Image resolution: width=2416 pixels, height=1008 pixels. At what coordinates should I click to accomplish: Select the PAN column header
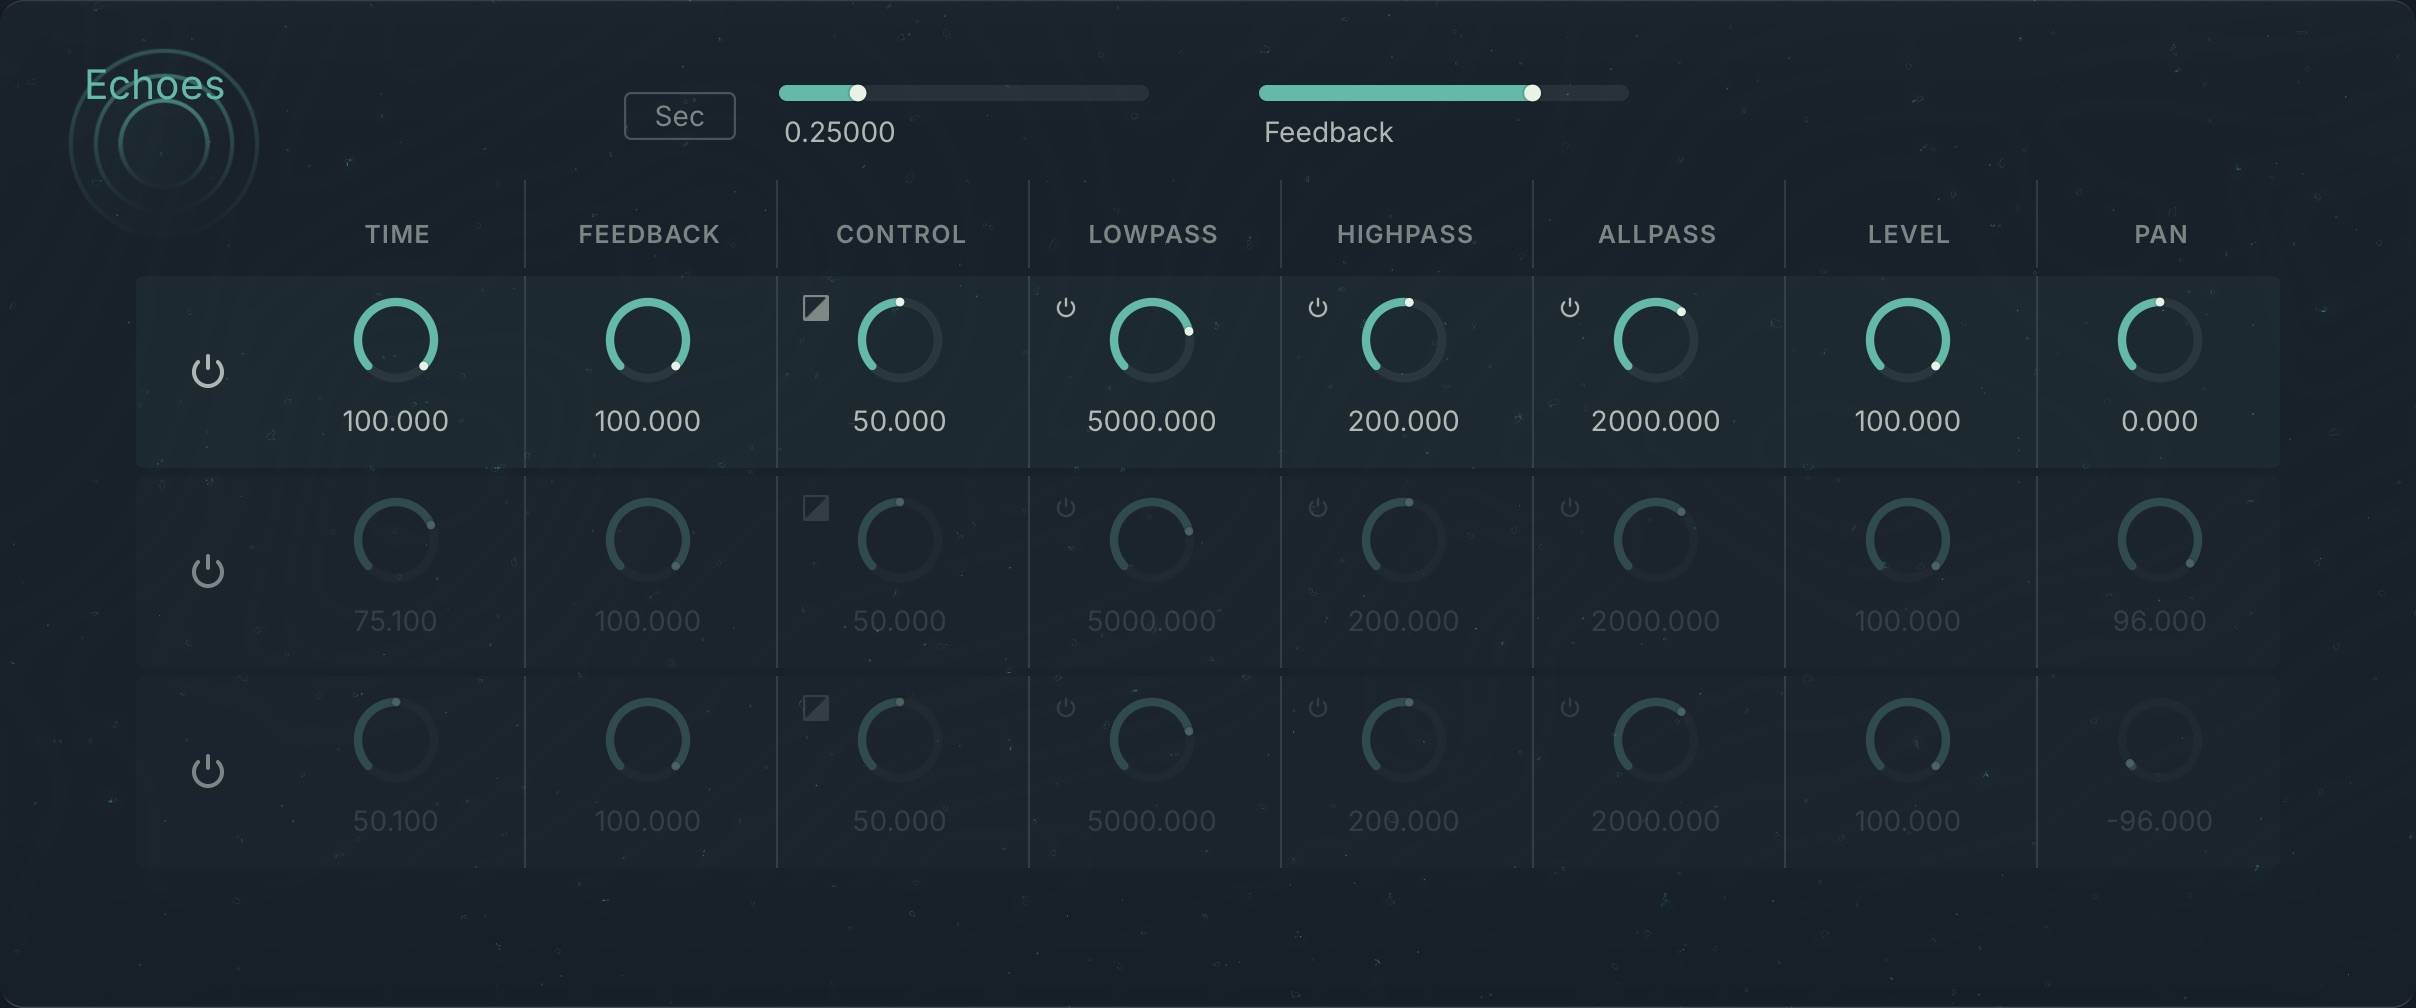click(2159, 233)
